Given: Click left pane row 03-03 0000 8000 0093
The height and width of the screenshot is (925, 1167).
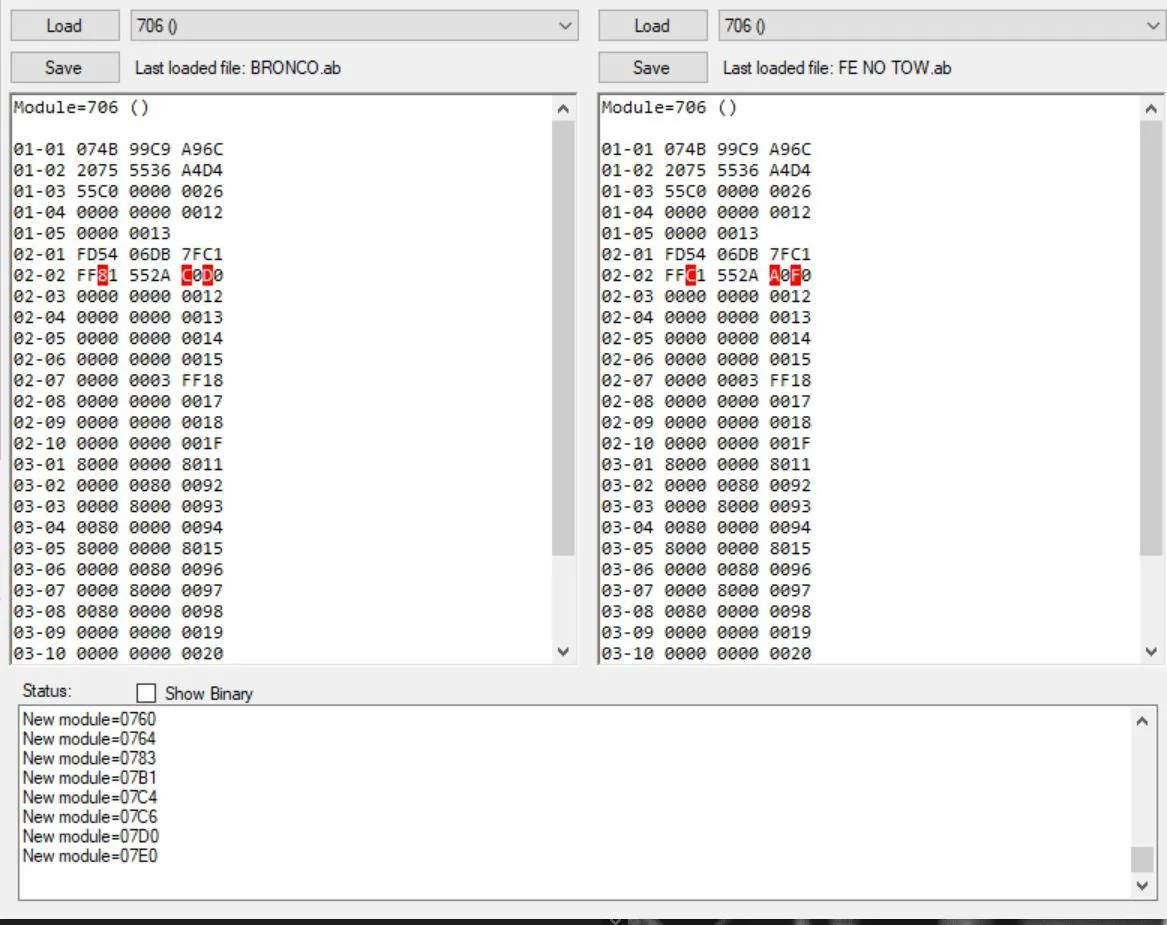Looking at the screenshot, I should pos(118,507).
